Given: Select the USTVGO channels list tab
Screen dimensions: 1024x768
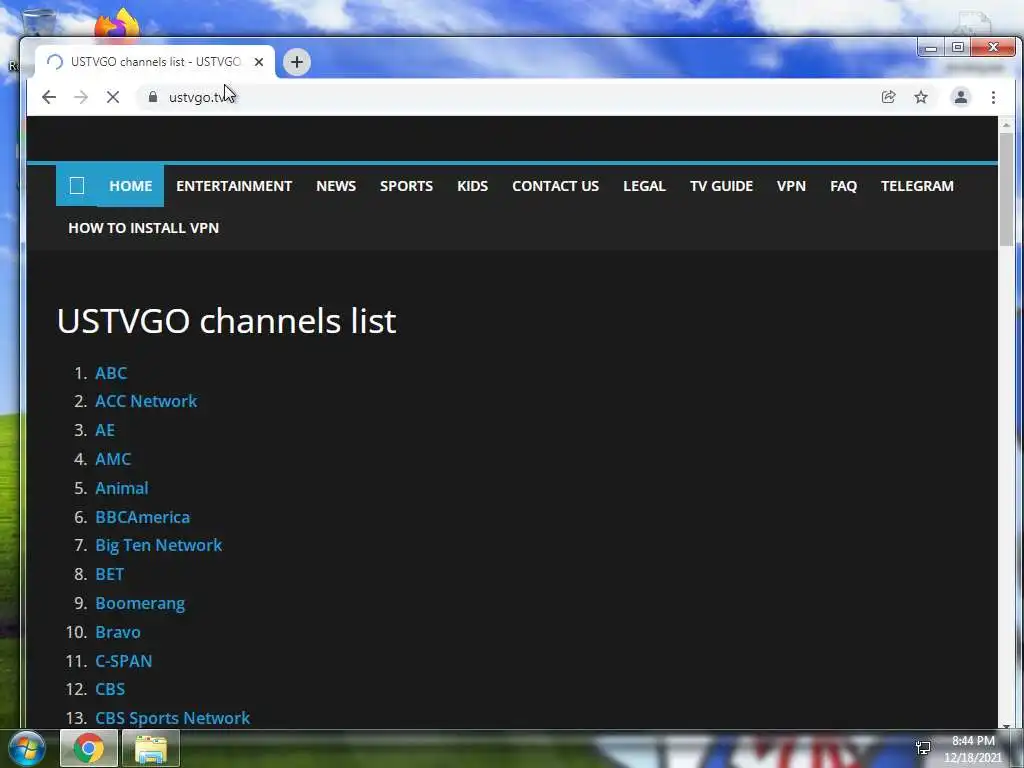Looking at the screenshot, I should point(155,62).
